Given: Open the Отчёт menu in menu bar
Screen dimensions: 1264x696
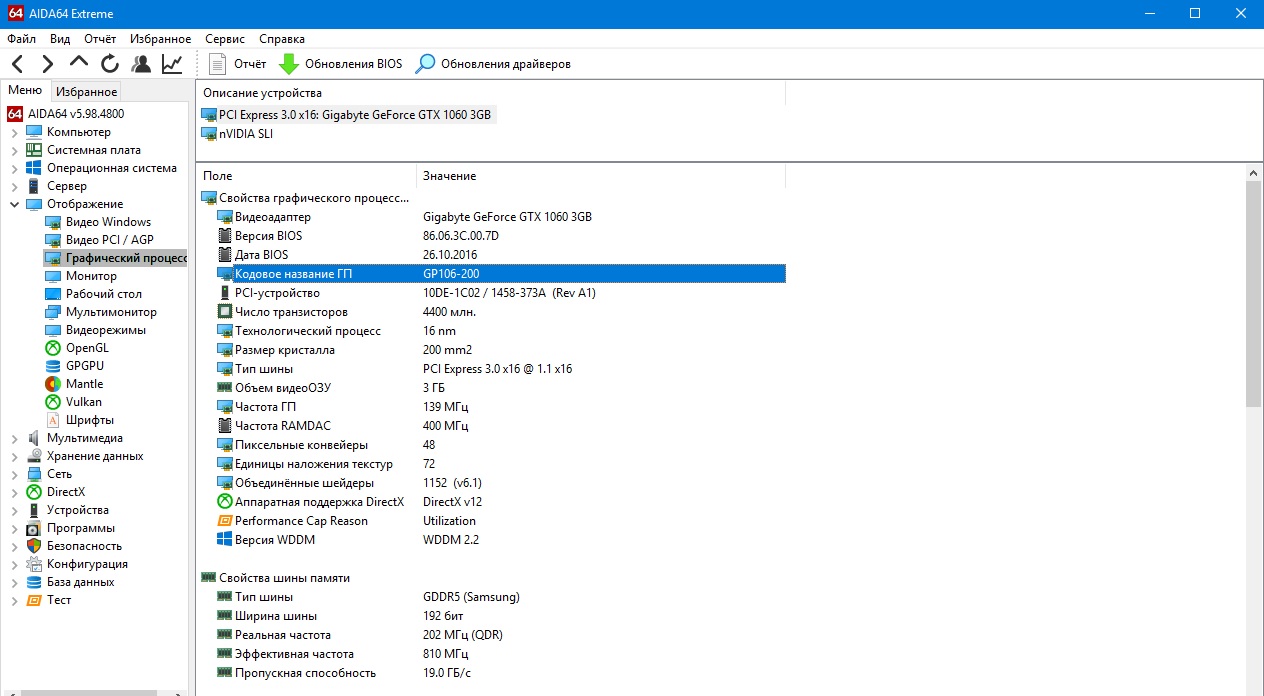Looking at the screenshot, I should 100,39.
